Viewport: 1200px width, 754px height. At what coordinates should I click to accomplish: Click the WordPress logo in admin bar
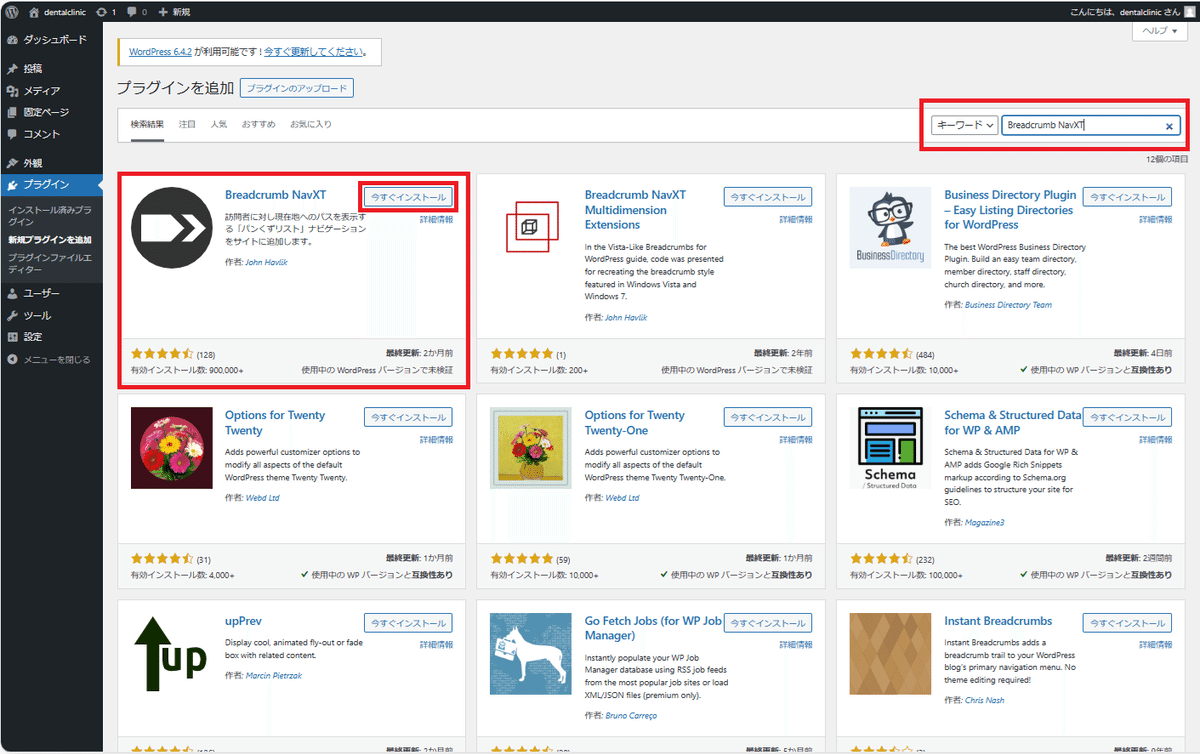(x=13, y=12)
